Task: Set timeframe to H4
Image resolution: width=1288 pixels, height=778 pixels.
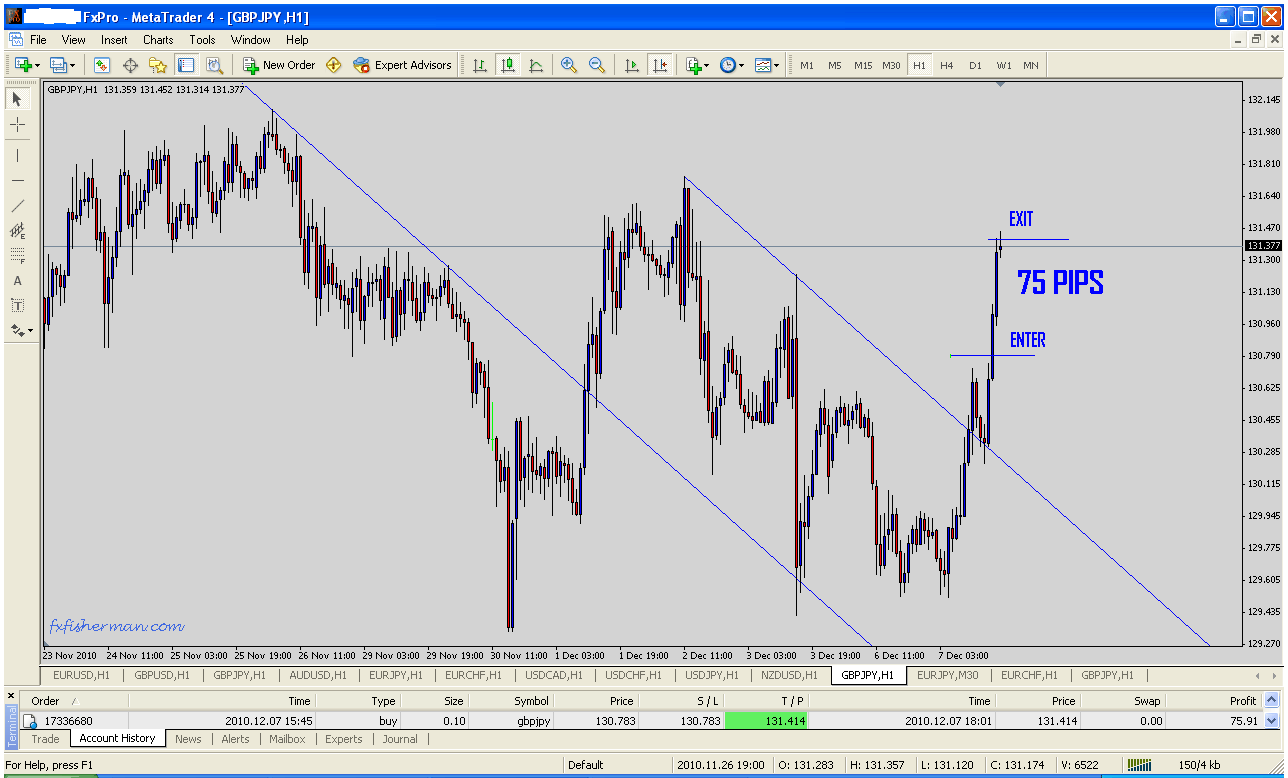Action: tap(946, 65)
